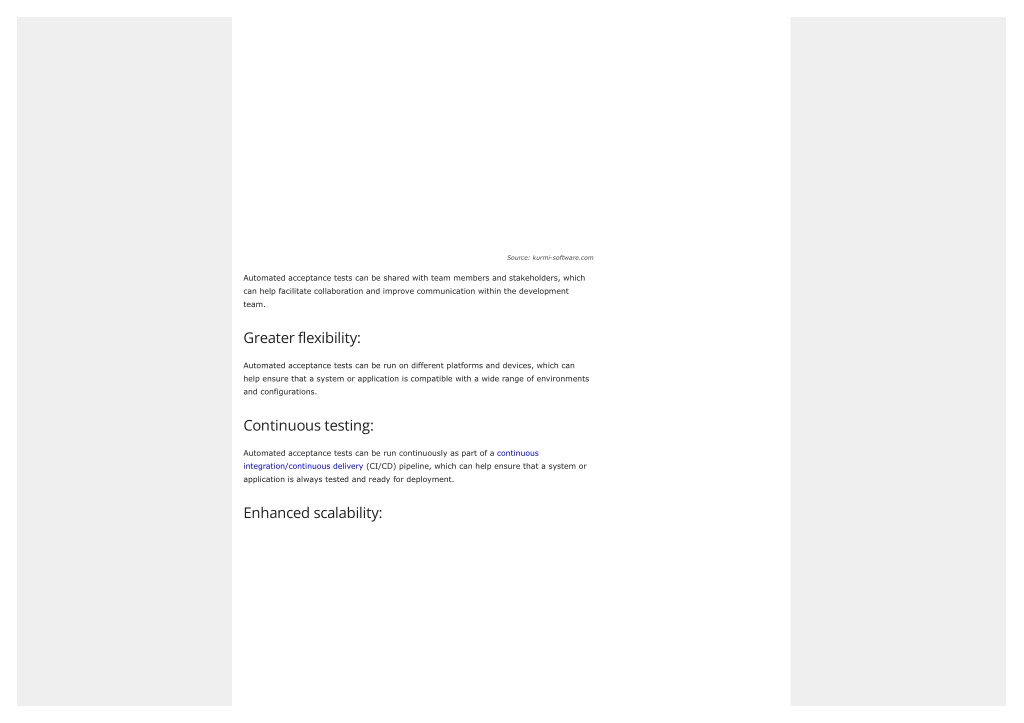Click the word 'team.' ending the first paragraph
The width and height of the screenshot is (1024, 723).
(255, 304)
